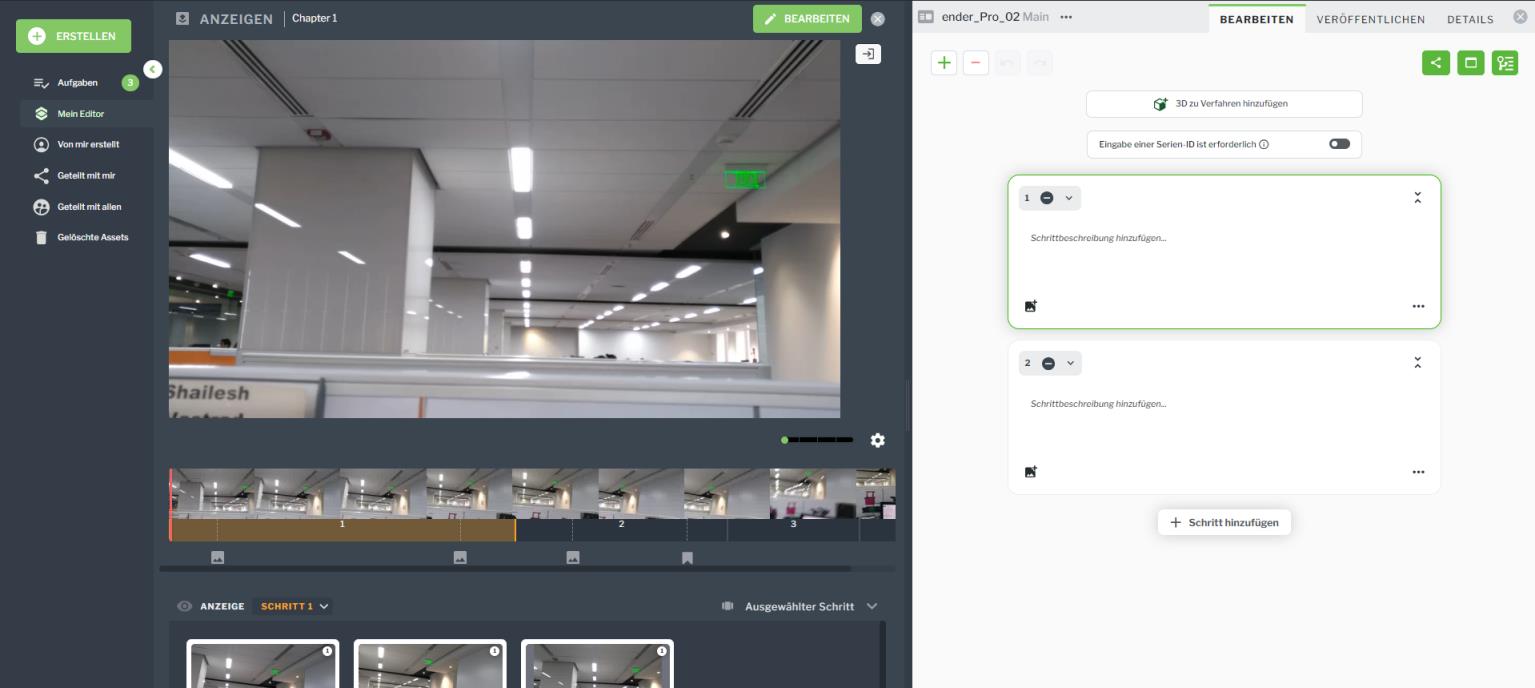Image resolution: width=1535 pixels, height=688 pixels.
Task: Collapse the left sidebar with the chevron
Action: [x=152, y=69]
